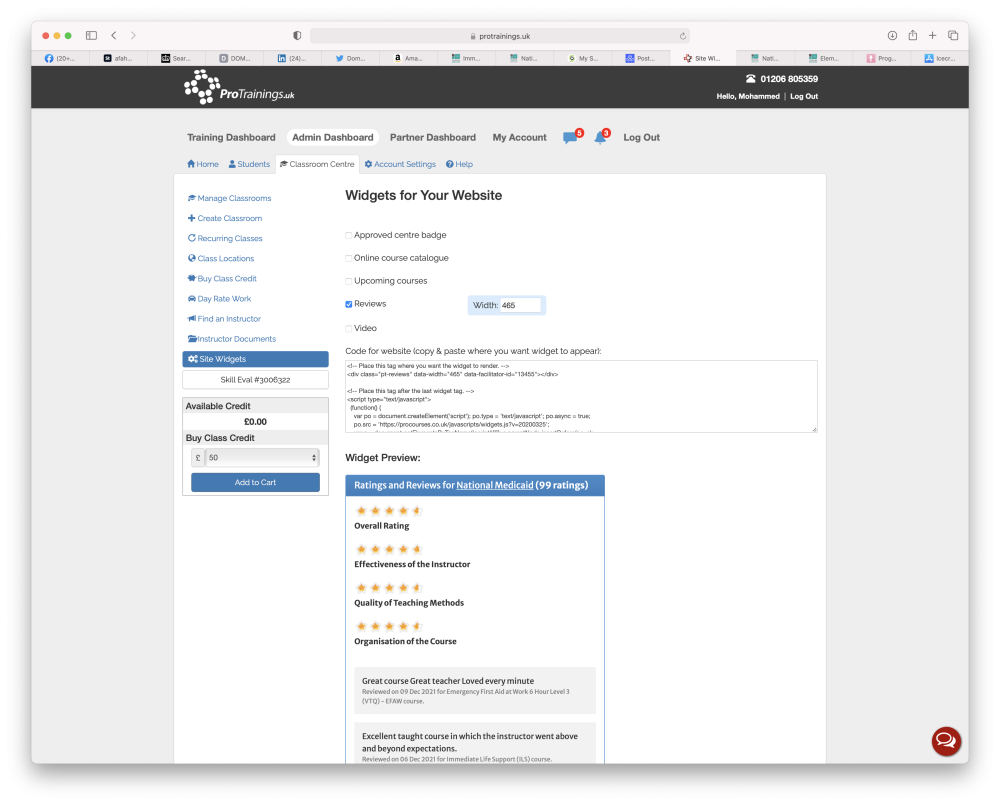Open the Buy Class Credit amount dropdown

coord(262,457)
